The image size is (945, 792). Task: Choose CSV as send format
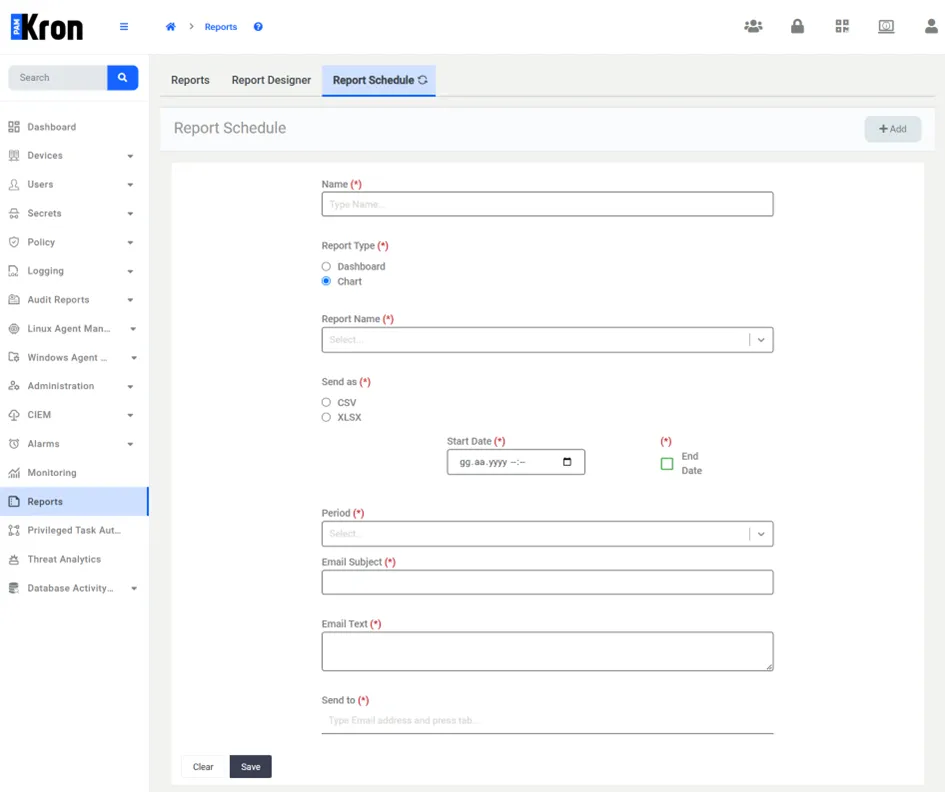(326, 402)
